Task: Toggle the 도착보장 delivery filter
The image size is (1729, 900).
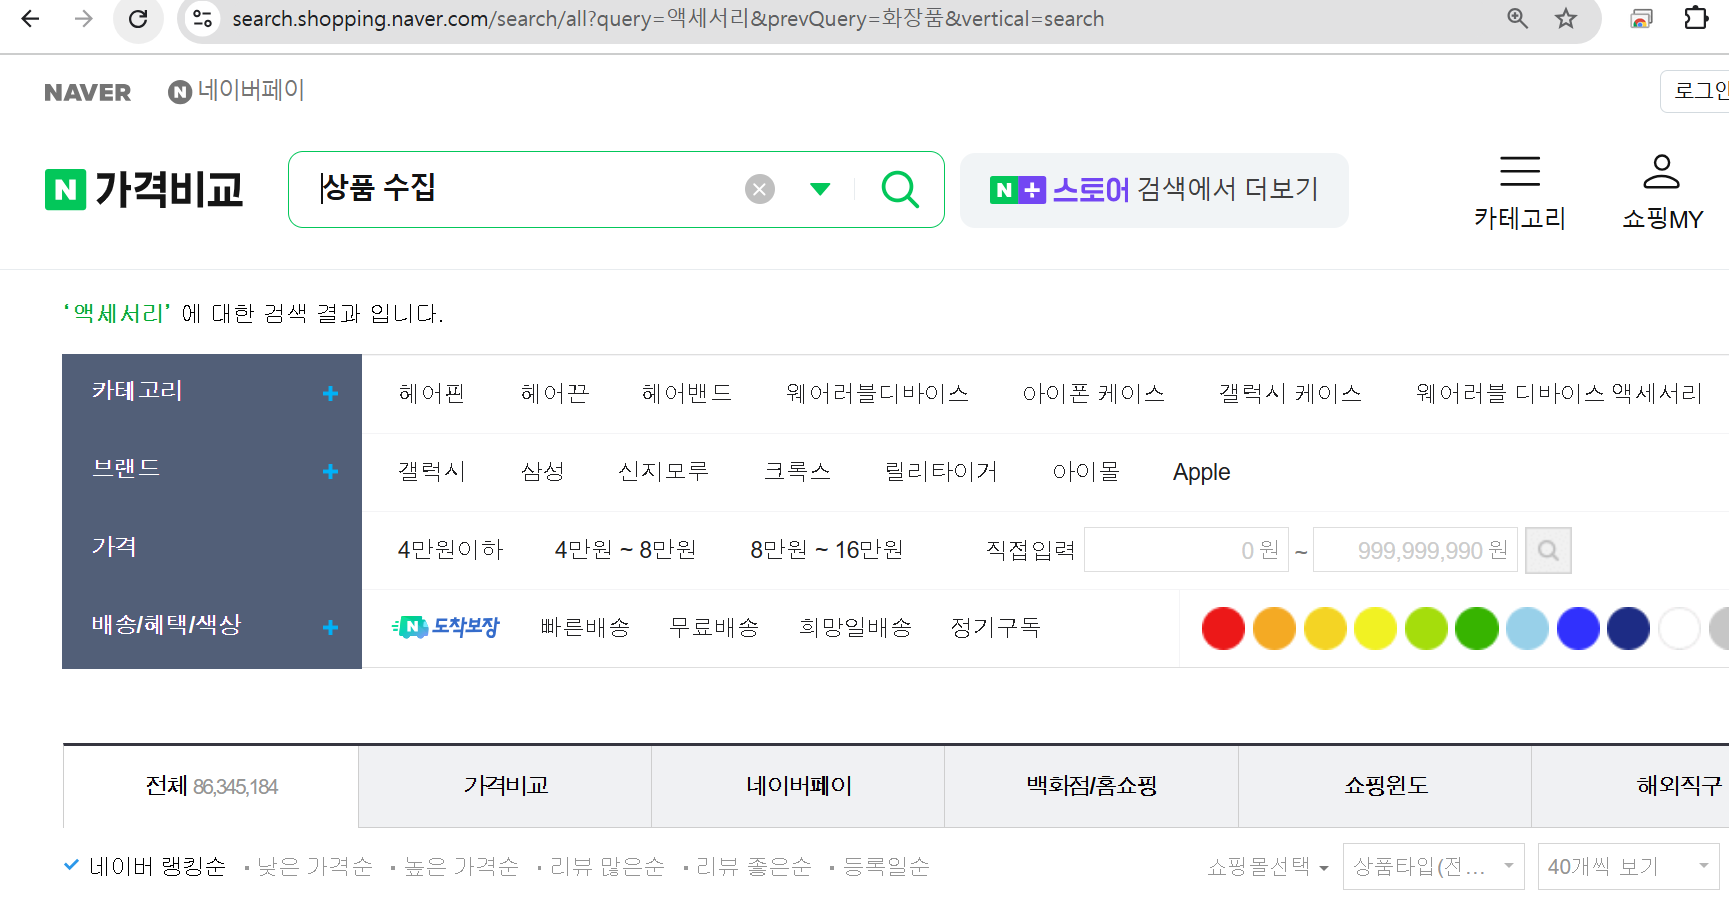Action: (x=446, y=627)
